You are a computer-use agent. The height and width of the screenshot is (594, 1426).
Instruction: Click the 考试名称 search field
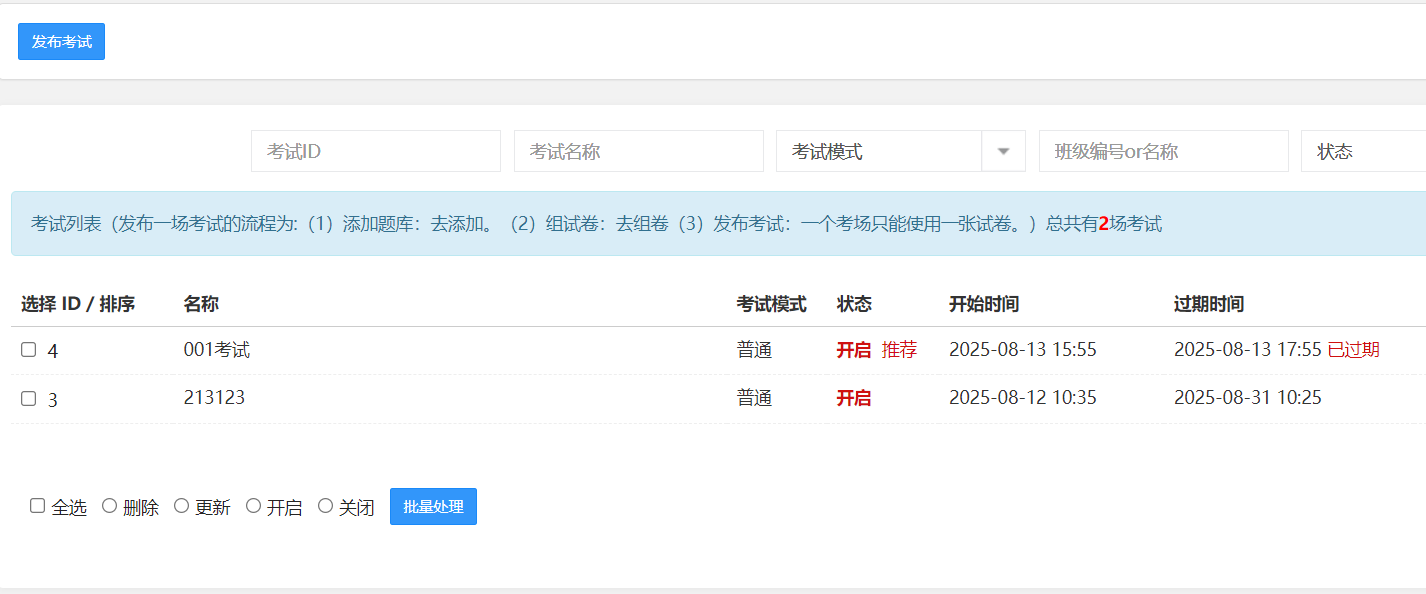coord(638,151)
